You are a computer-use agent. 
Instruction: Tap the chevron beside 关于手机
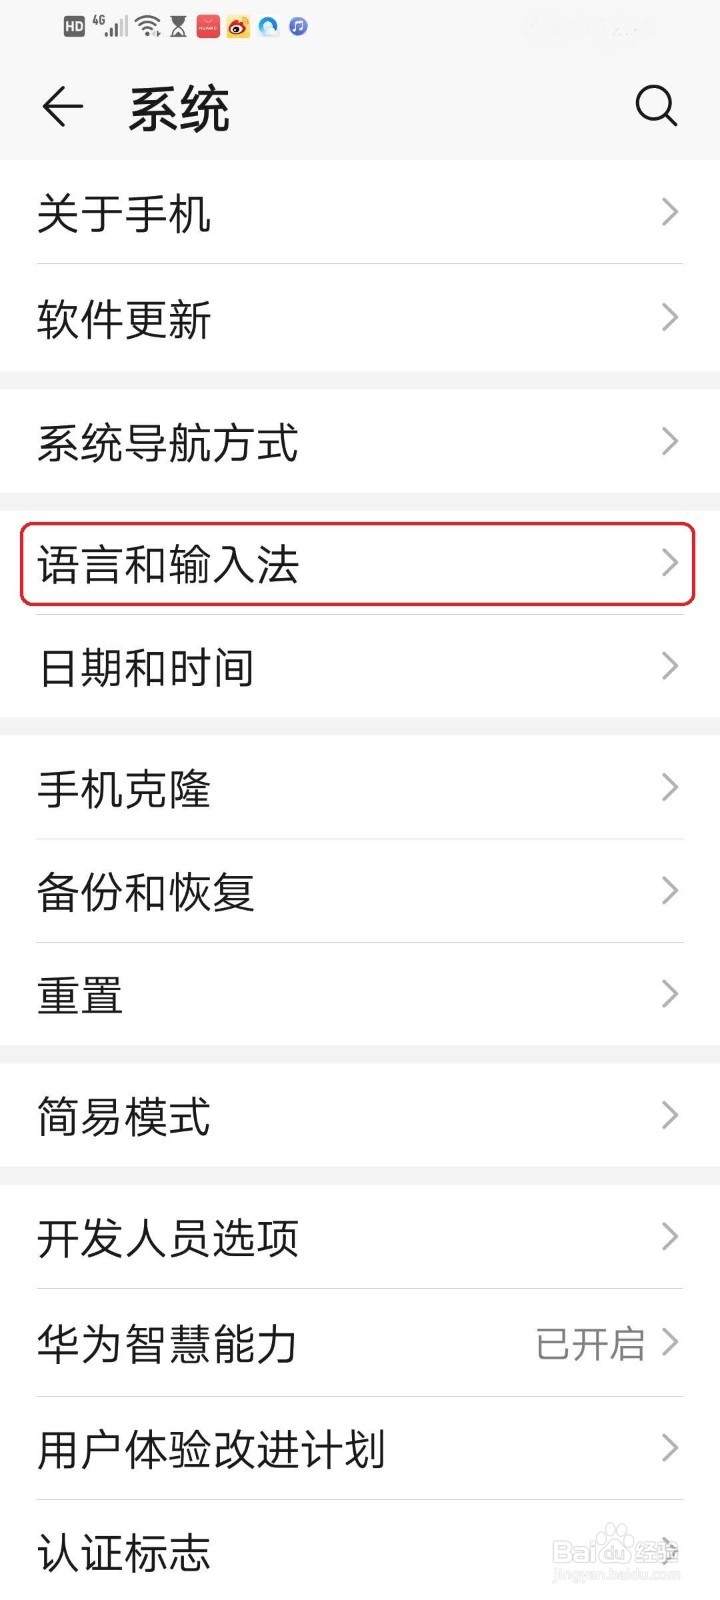(x=670, y=212)
